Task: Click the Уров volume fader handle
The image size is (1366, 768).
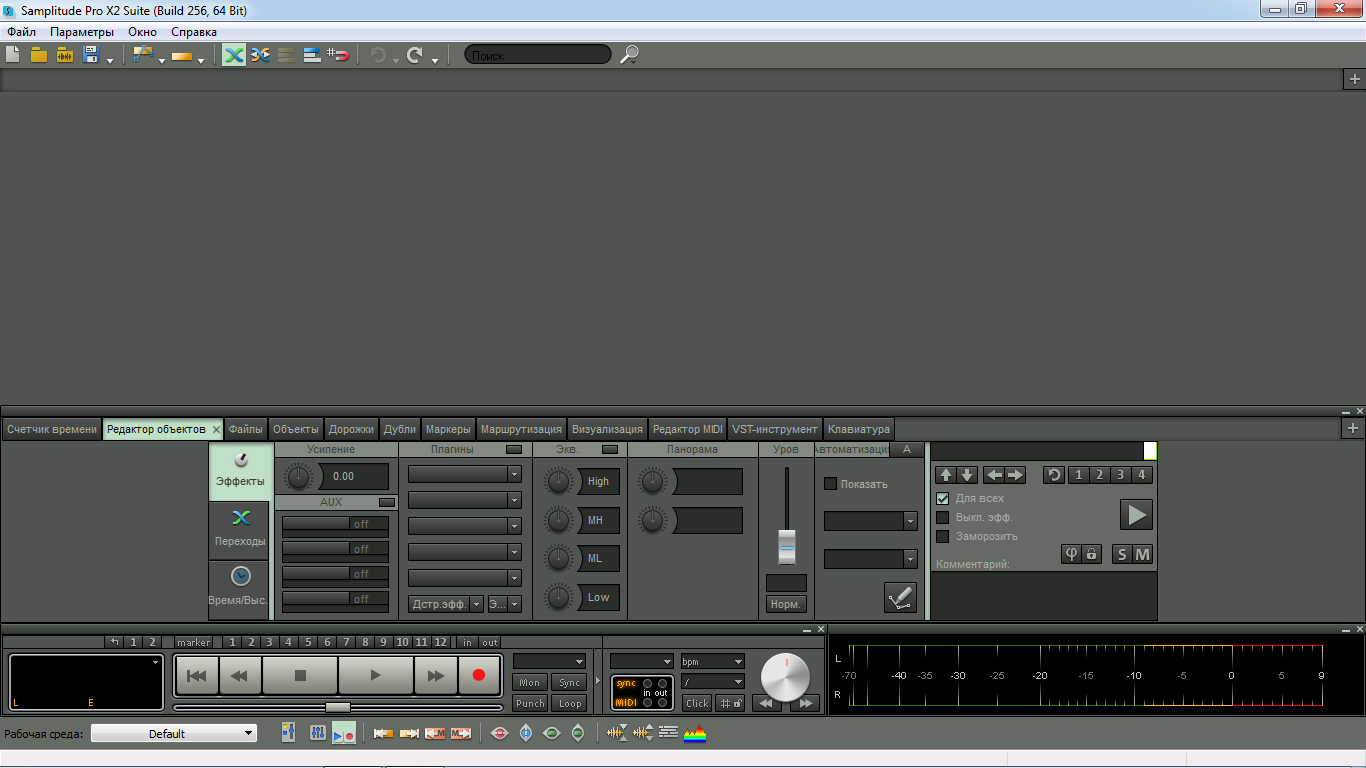Action: tap(787, 547)
